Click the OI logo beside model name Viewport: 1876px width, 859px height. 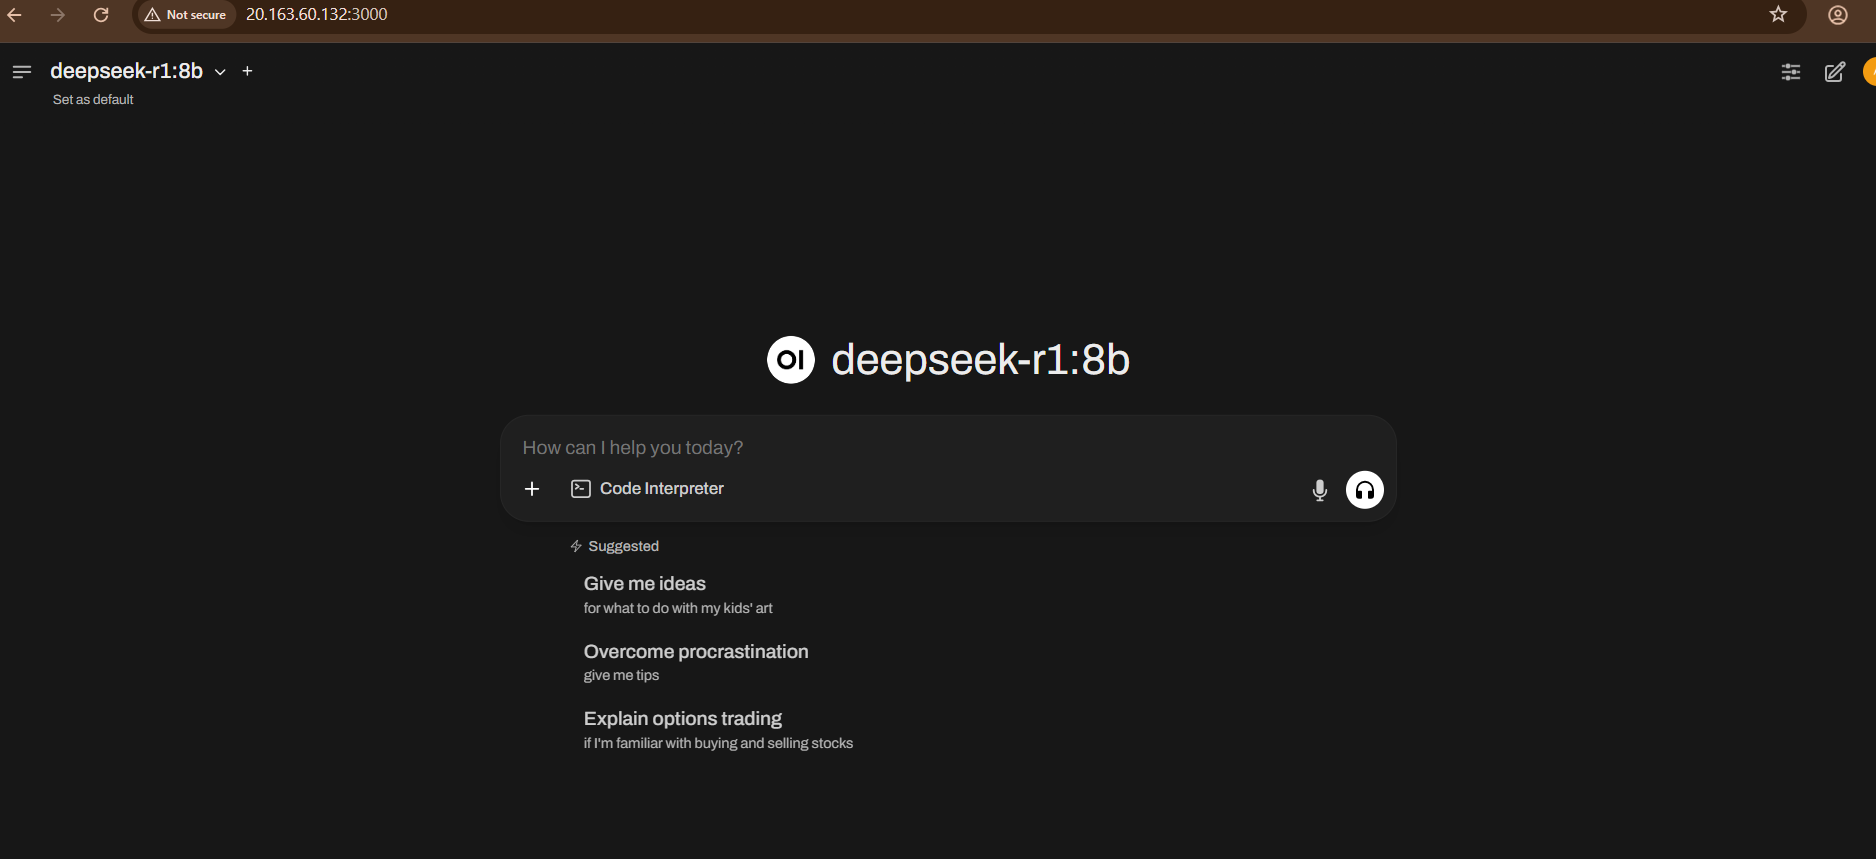tap(791, 360)
